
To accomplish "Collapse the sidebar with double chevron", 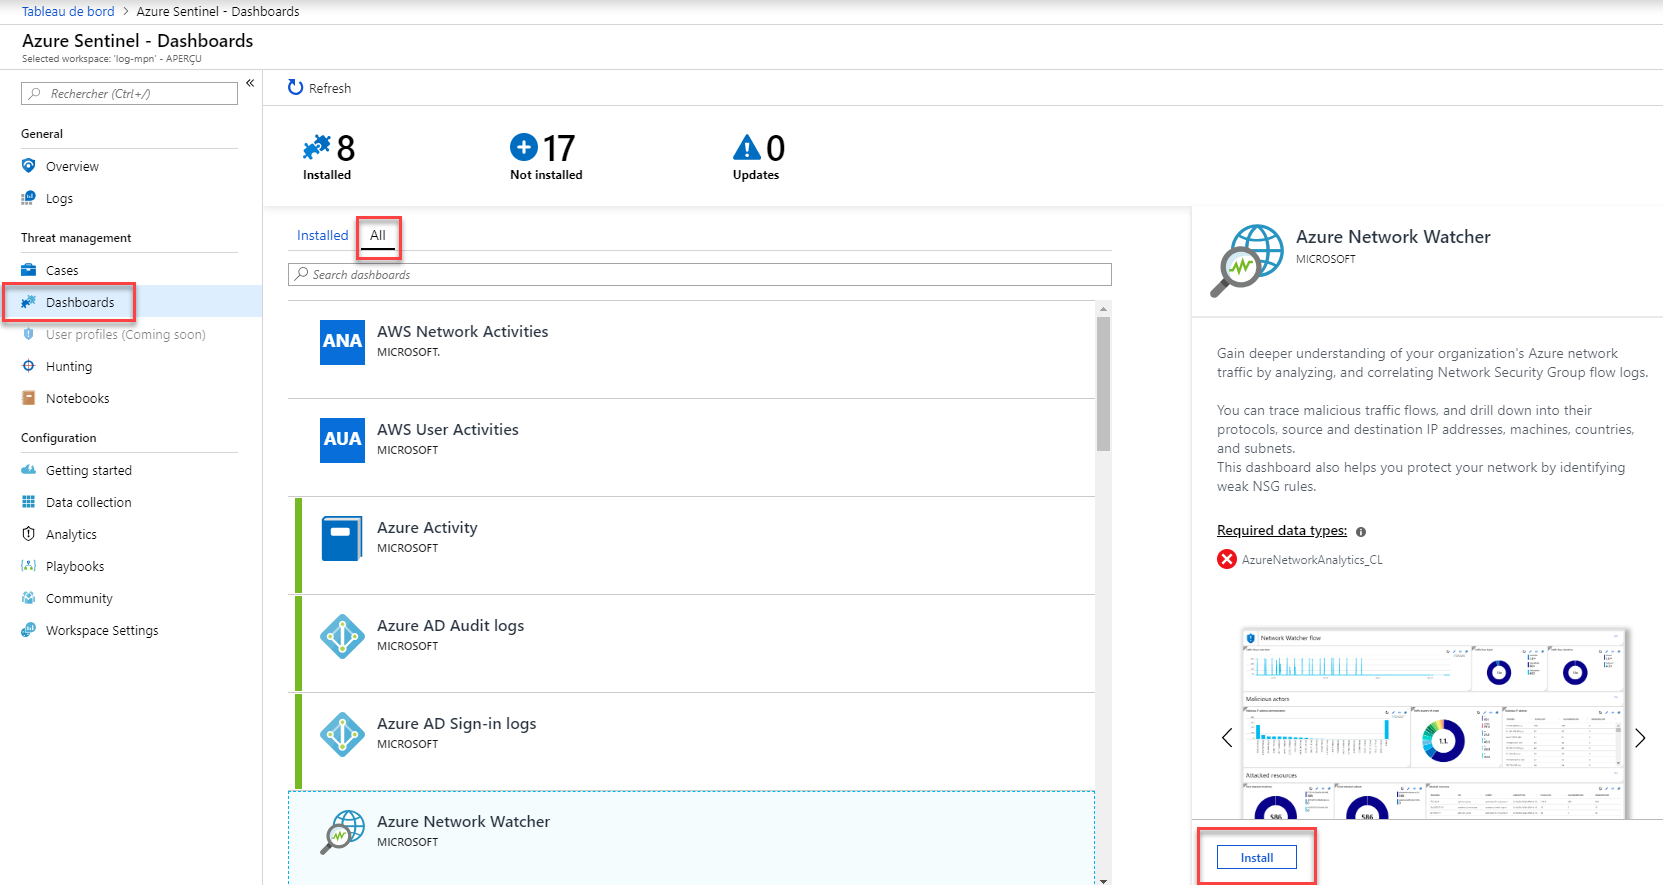I will (x=250, y=83).
